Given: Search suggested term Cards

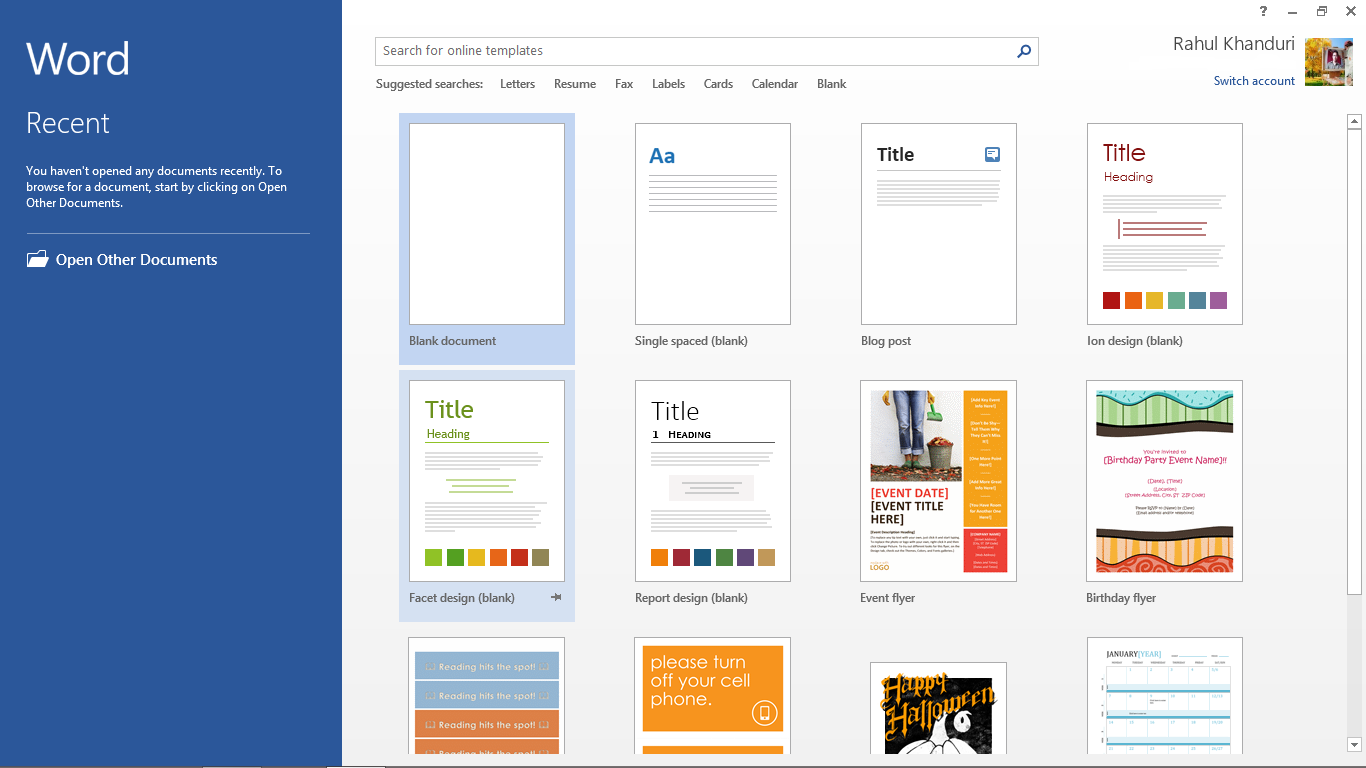Looking at the screenshot, I should pos(718,84).
